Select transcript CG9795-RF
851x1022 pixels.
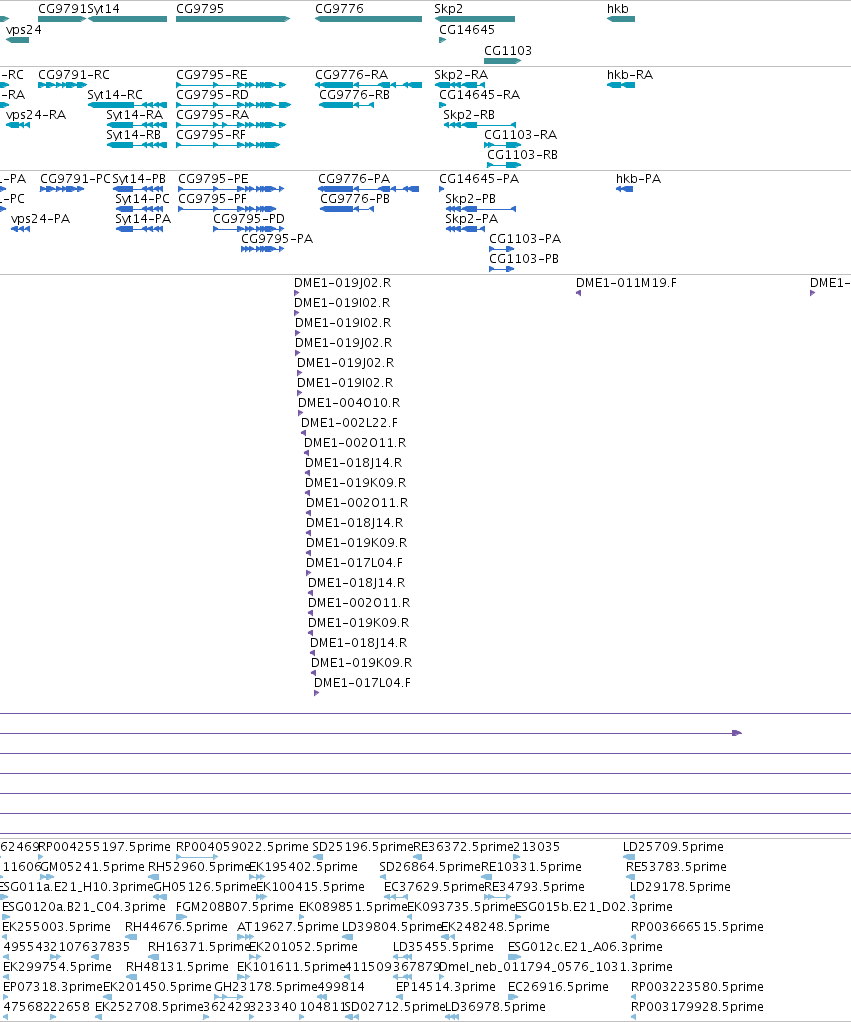(x=228, y=145)
